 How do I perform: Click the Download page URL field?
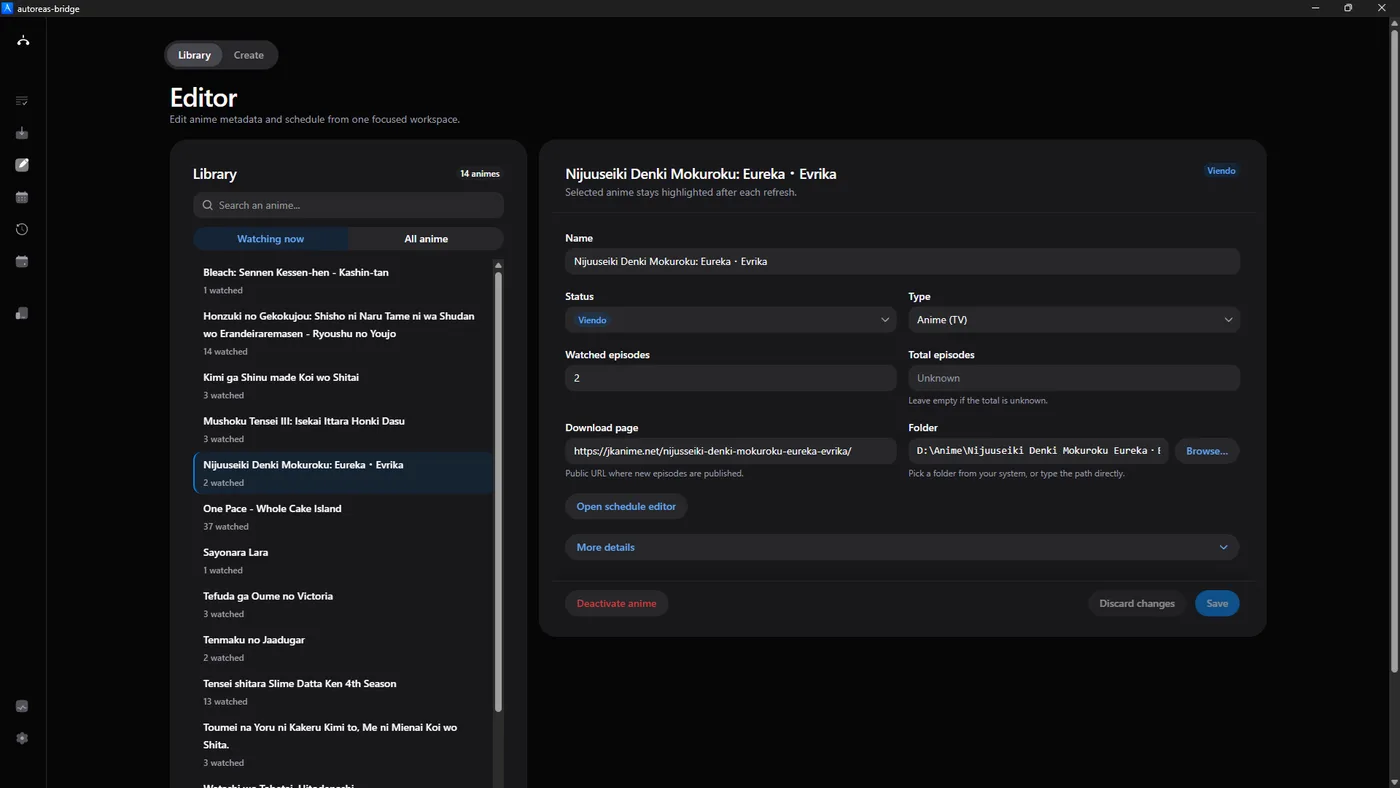tap(730, 451)
